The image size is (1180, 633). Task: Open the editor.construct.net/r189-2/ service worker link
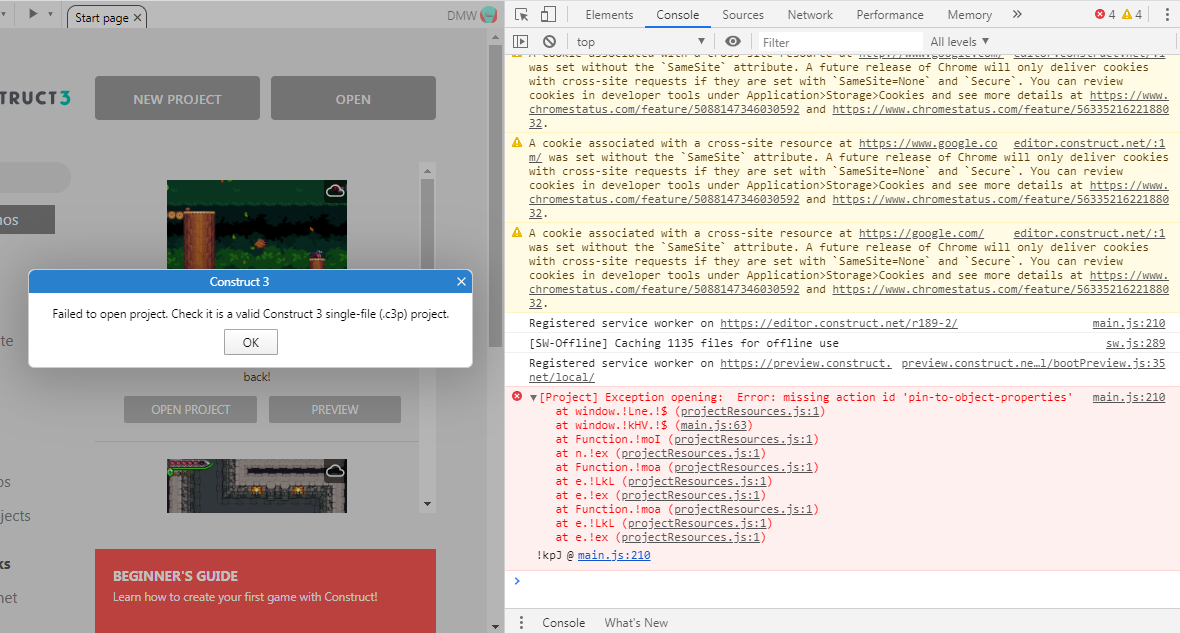tap(838, 323)
